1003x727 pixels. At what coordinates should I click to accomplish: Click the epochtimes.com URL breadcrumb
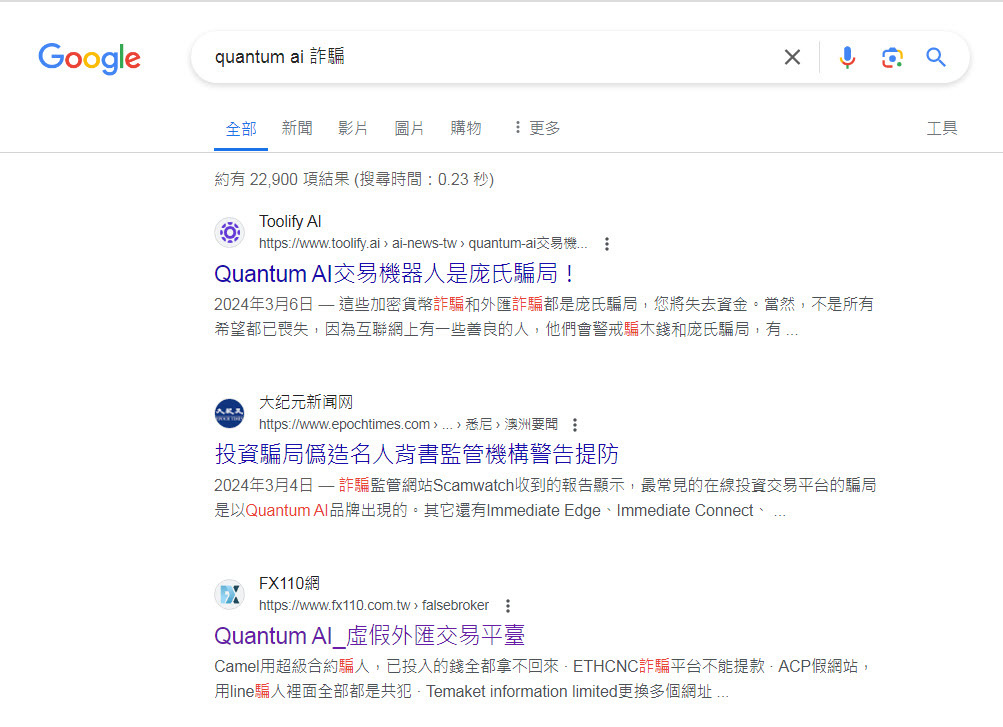coord(408,425)
